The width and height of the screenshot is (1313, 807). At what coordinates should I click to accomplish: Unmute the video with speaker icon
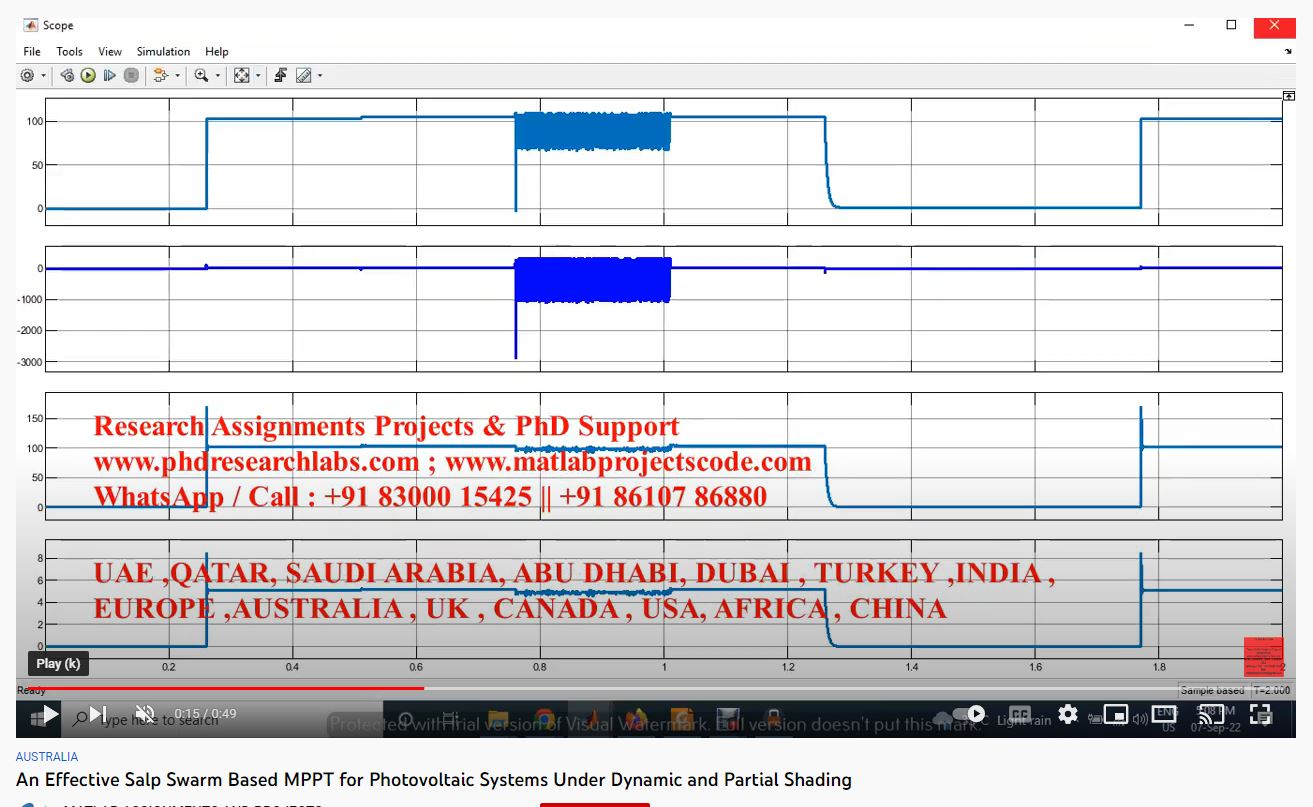pos(145,714)
